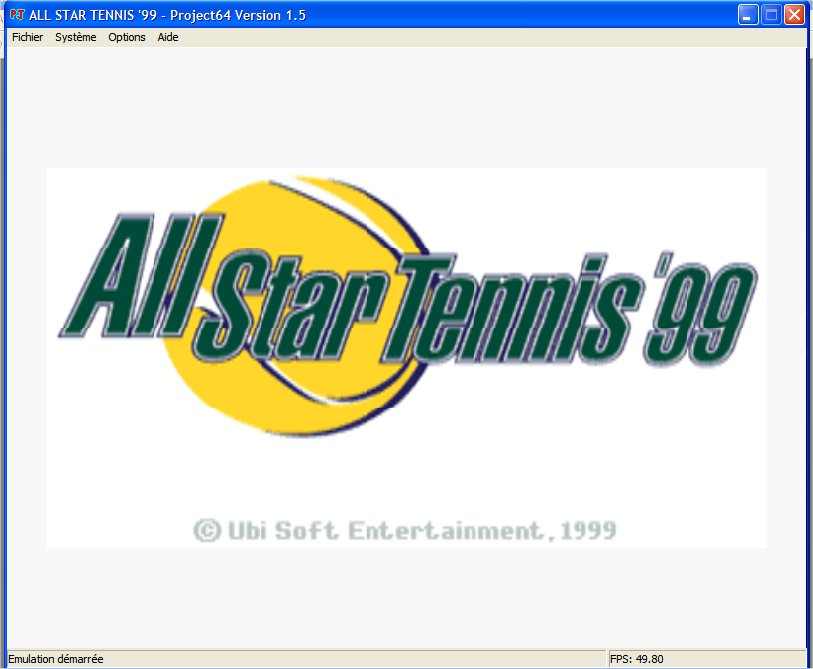Minimize the Project64 window
Image resolution: width=813 pixels, height=669 pixels.
coord(748,15)
